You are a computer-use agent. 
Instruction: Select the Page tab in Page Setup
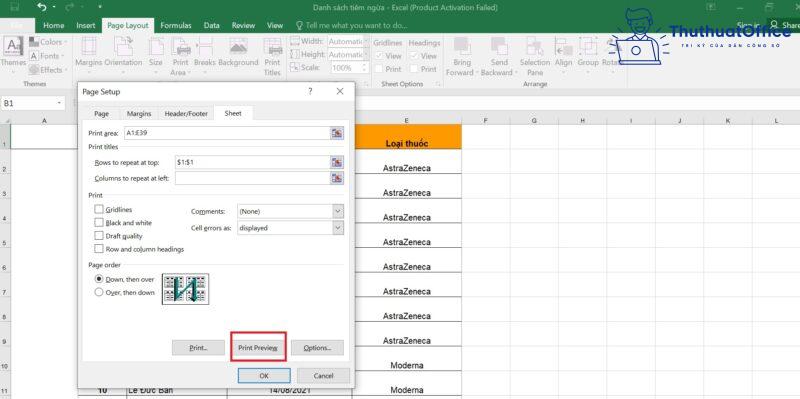(102, 113)
